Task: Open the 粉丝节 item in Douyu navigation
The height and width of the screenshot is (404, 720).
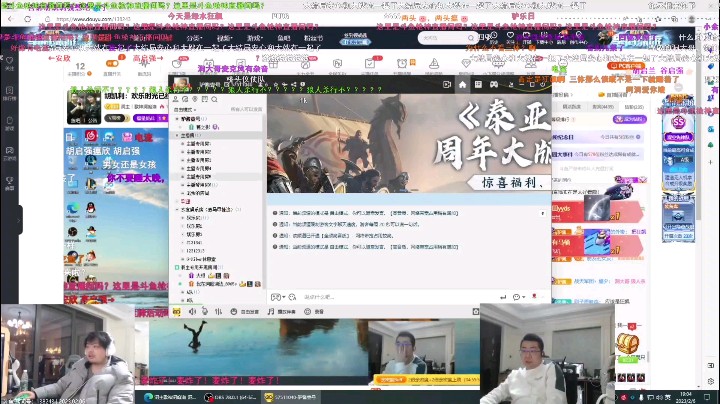Action: 313,38
